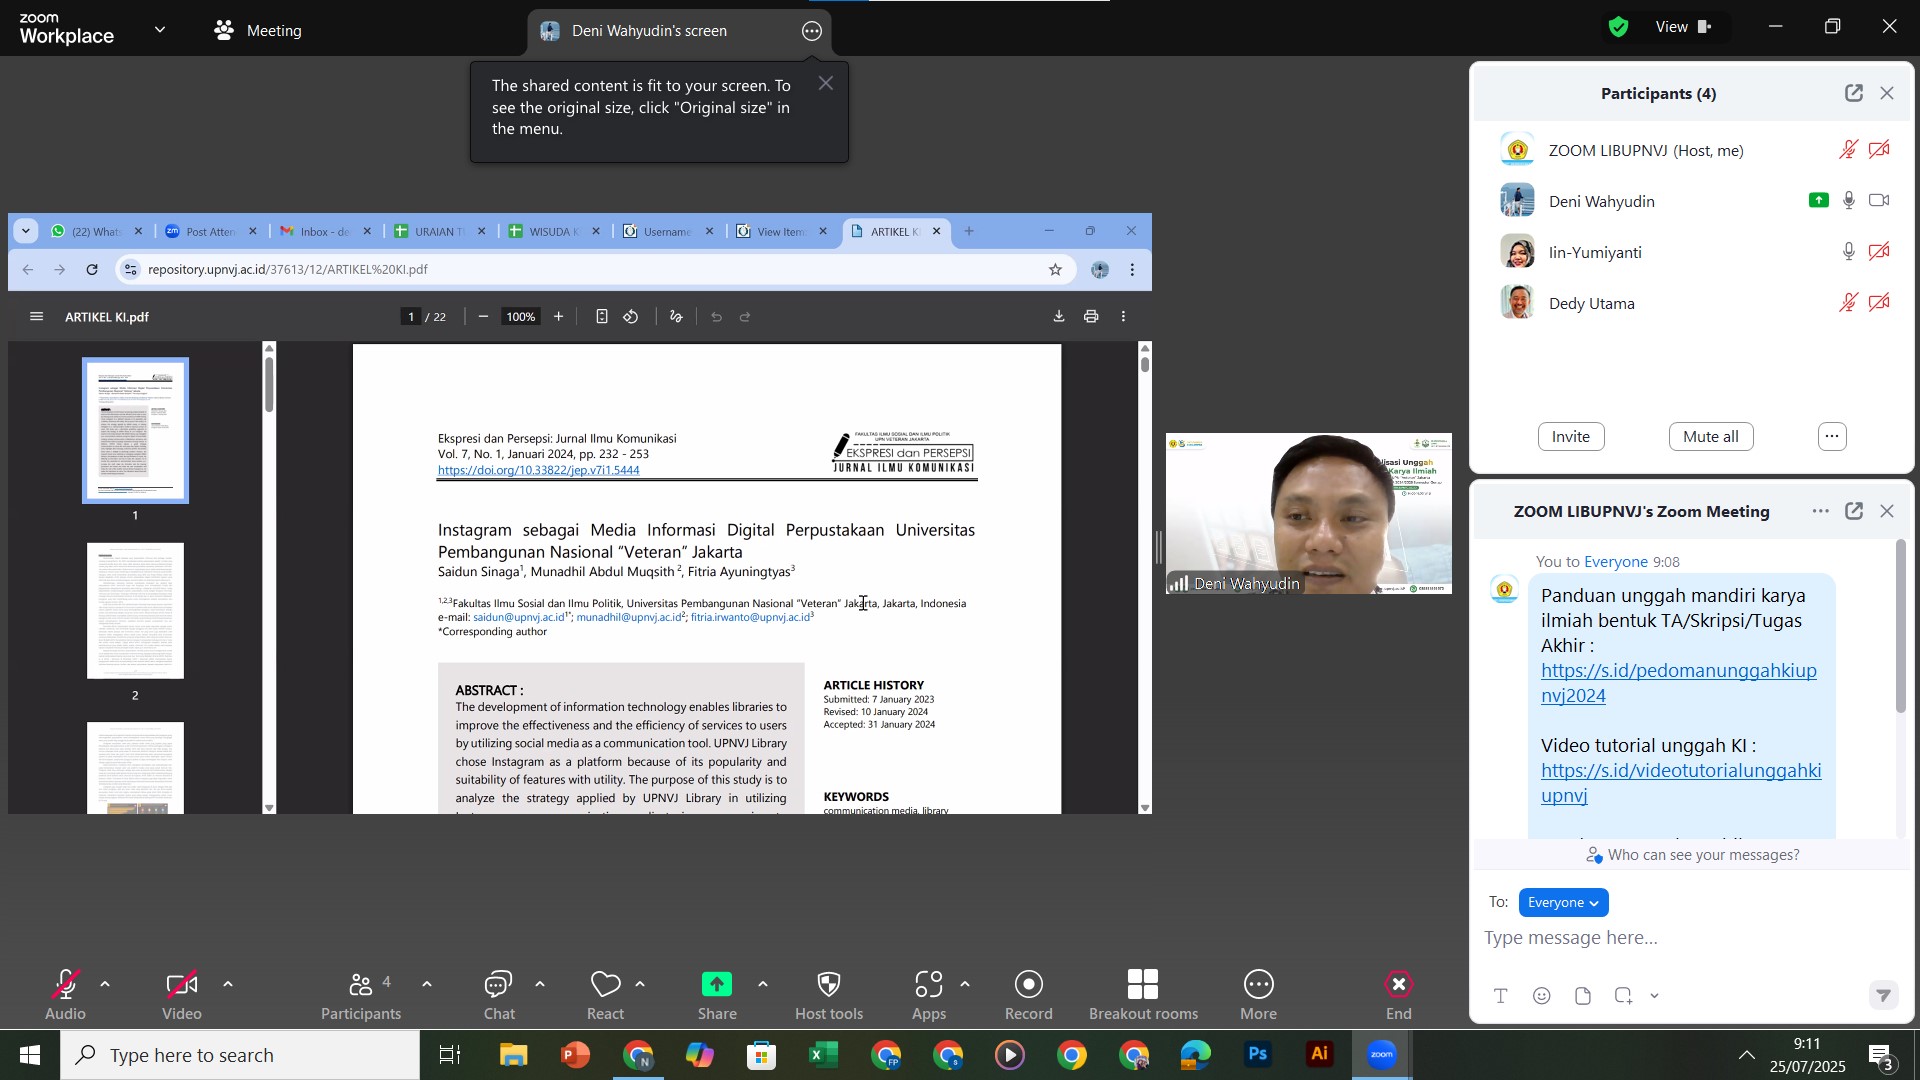Open File Explorer from taskbar
The height and width of the screenshot is (1080, 1920).
(x=513, y=1056)
